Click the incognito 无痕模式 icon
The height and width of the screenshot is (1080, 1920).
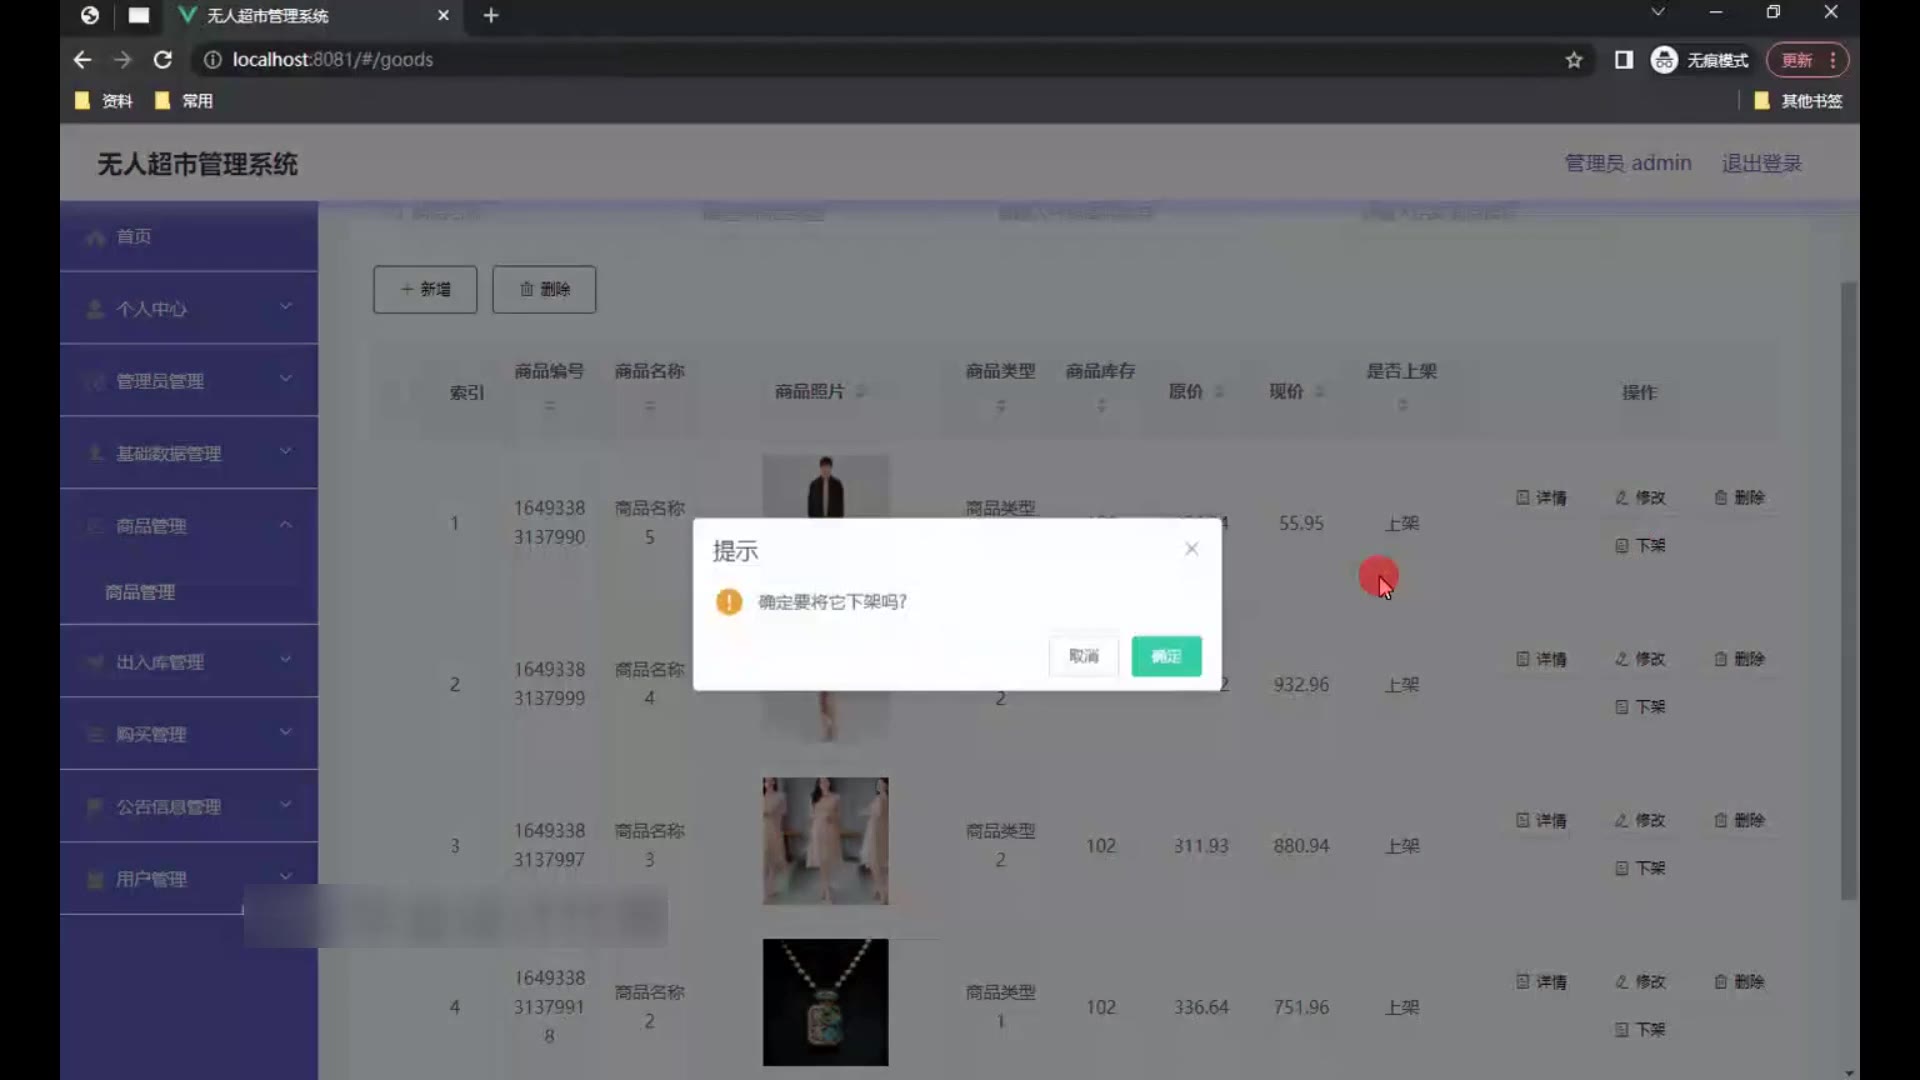click(x=1664, y=60)
